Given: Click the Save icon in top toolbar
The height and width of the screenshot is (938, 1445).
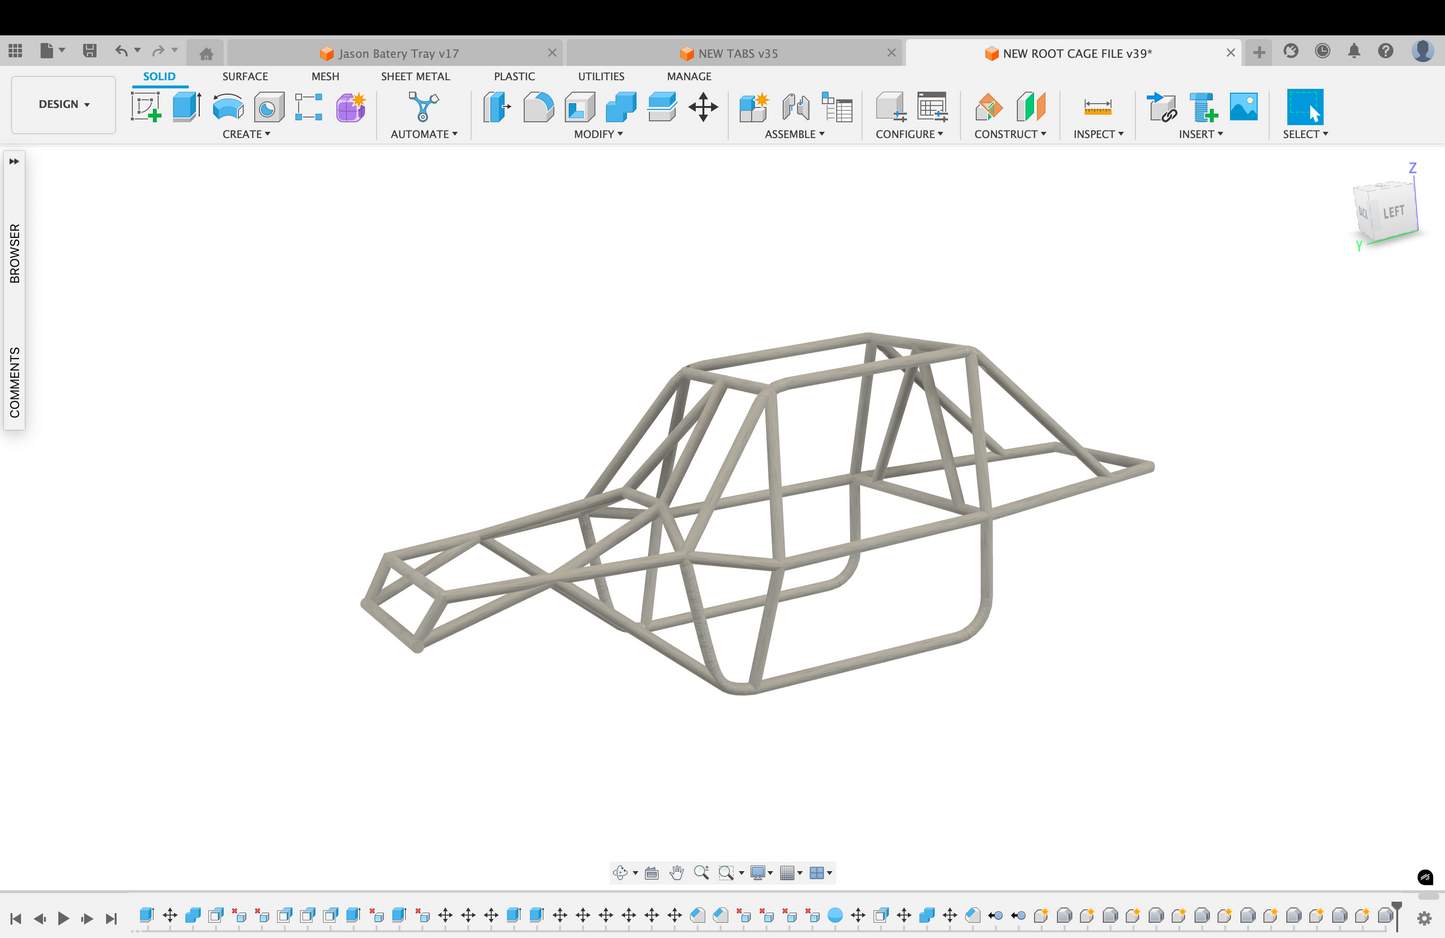Looking at the screenshot, I should pos(89,51).
